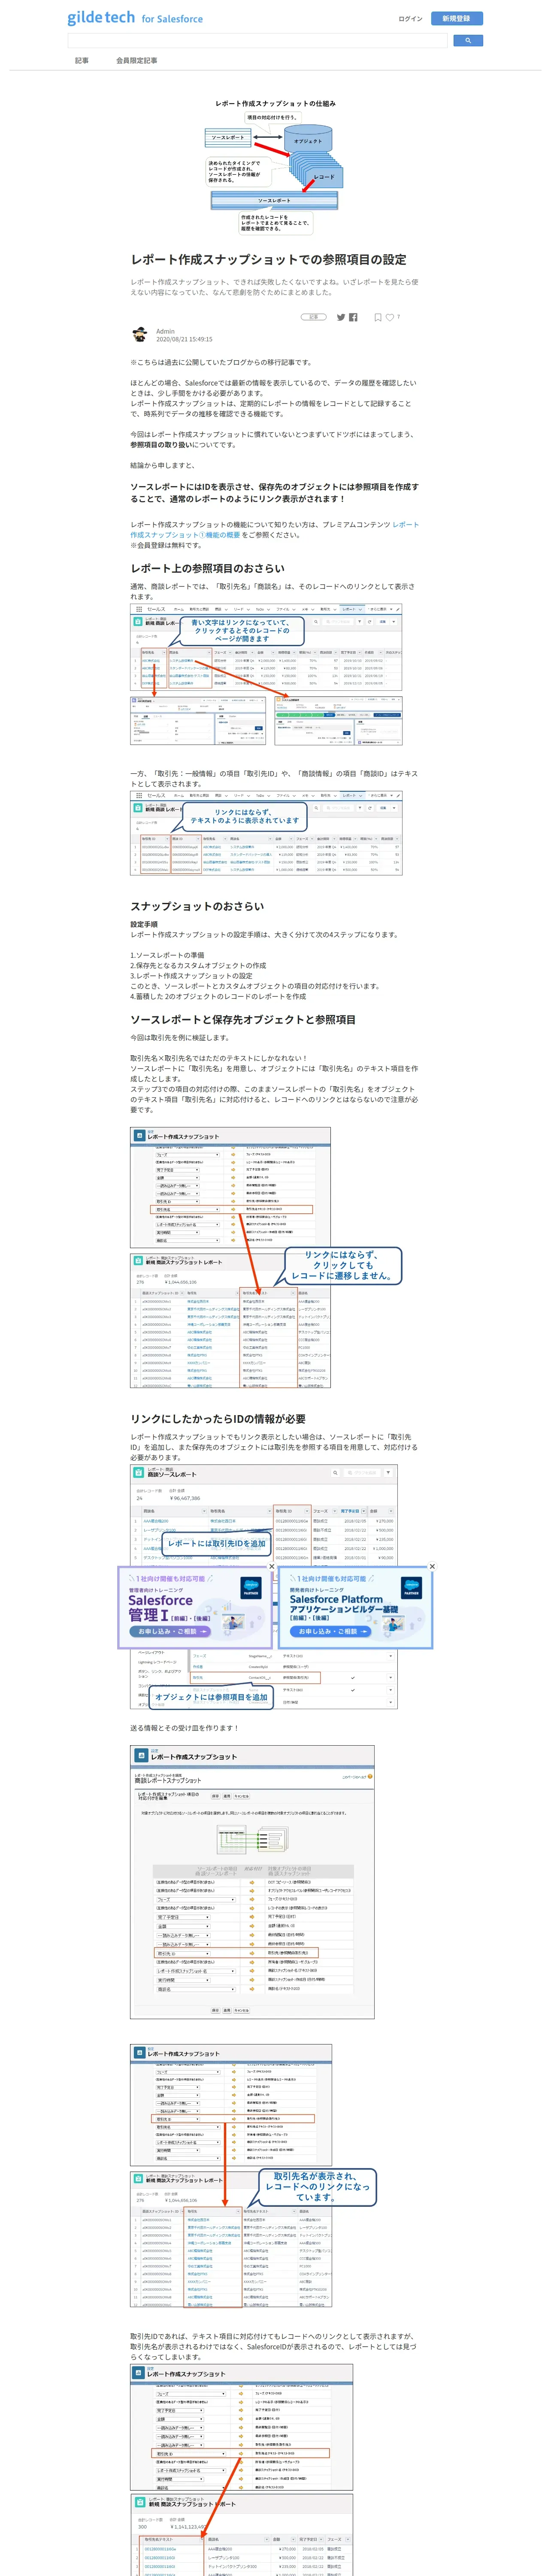This screenshot has height=2576, width=551.
Task: Switch to the 会員限定記事 tab
Action: pyautogui.click(x=136, y=61)
